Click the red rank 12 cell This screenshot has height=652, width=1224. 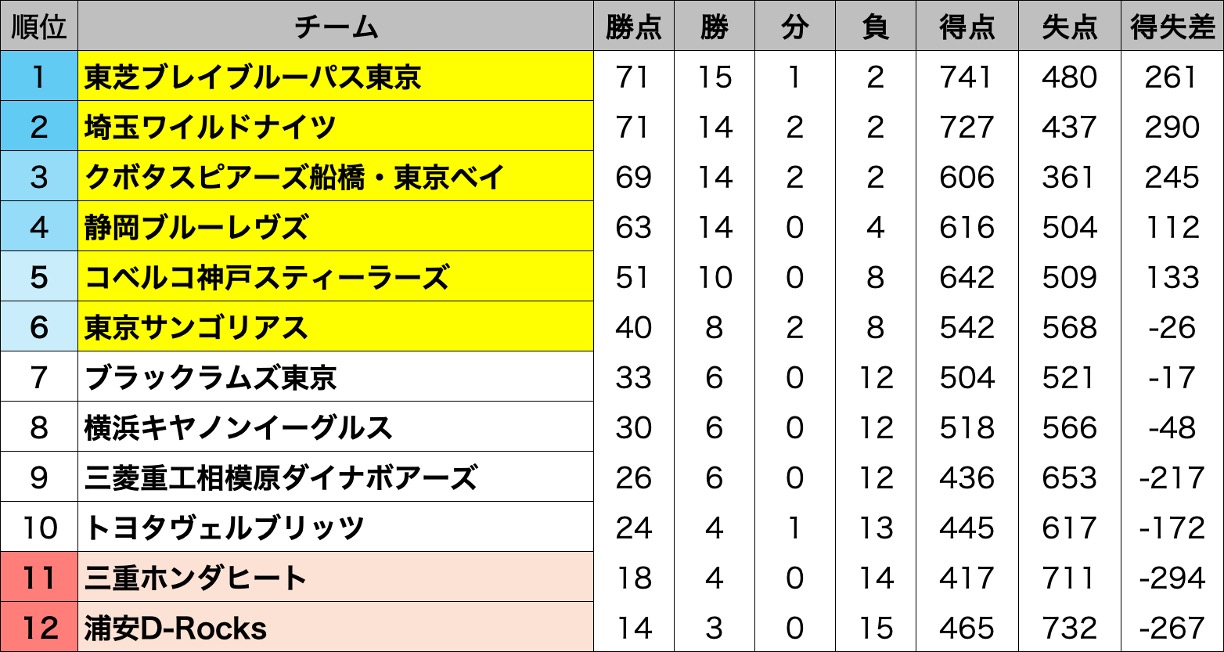(39, 627)
